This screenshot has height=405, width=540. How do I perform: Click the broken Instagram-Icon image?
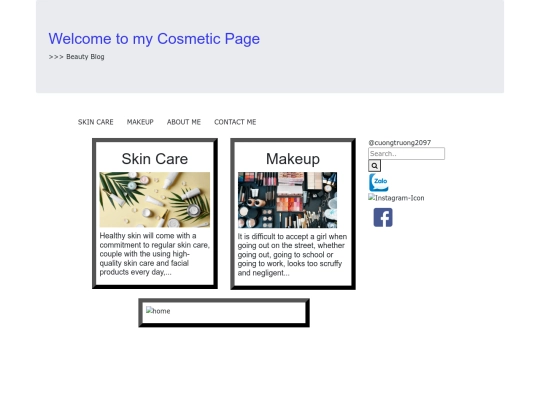click(x=396, y=198)
